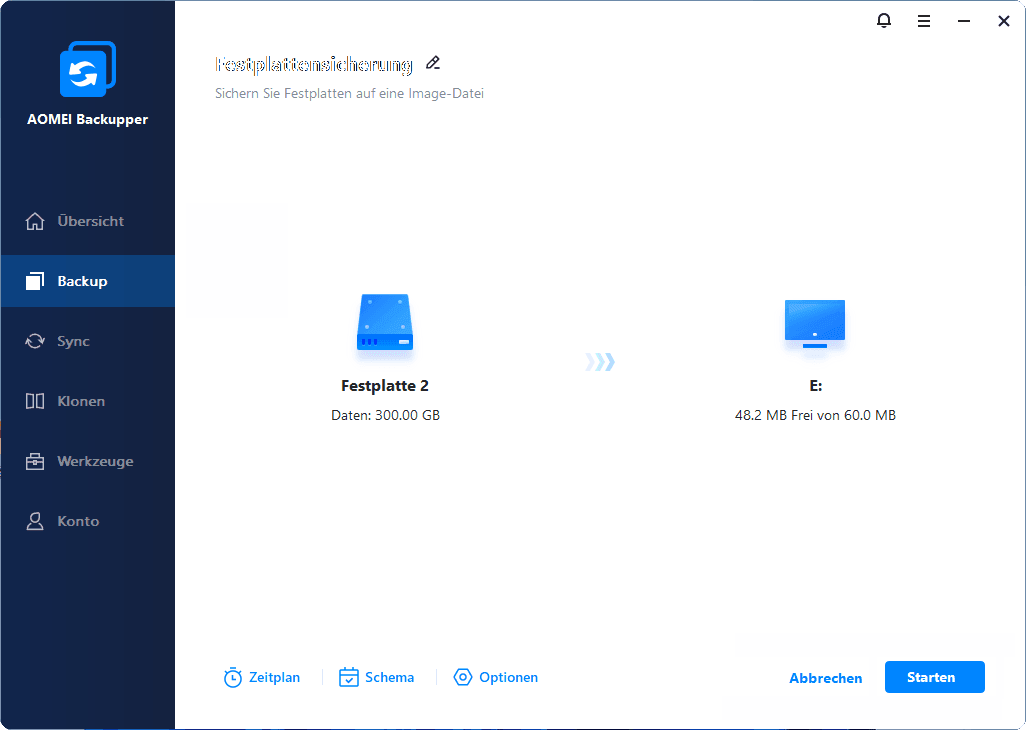The height and width of the screenshot is (730, 1026).
Task: Click the Festplatte 2 label
Action: pos(385,386)
